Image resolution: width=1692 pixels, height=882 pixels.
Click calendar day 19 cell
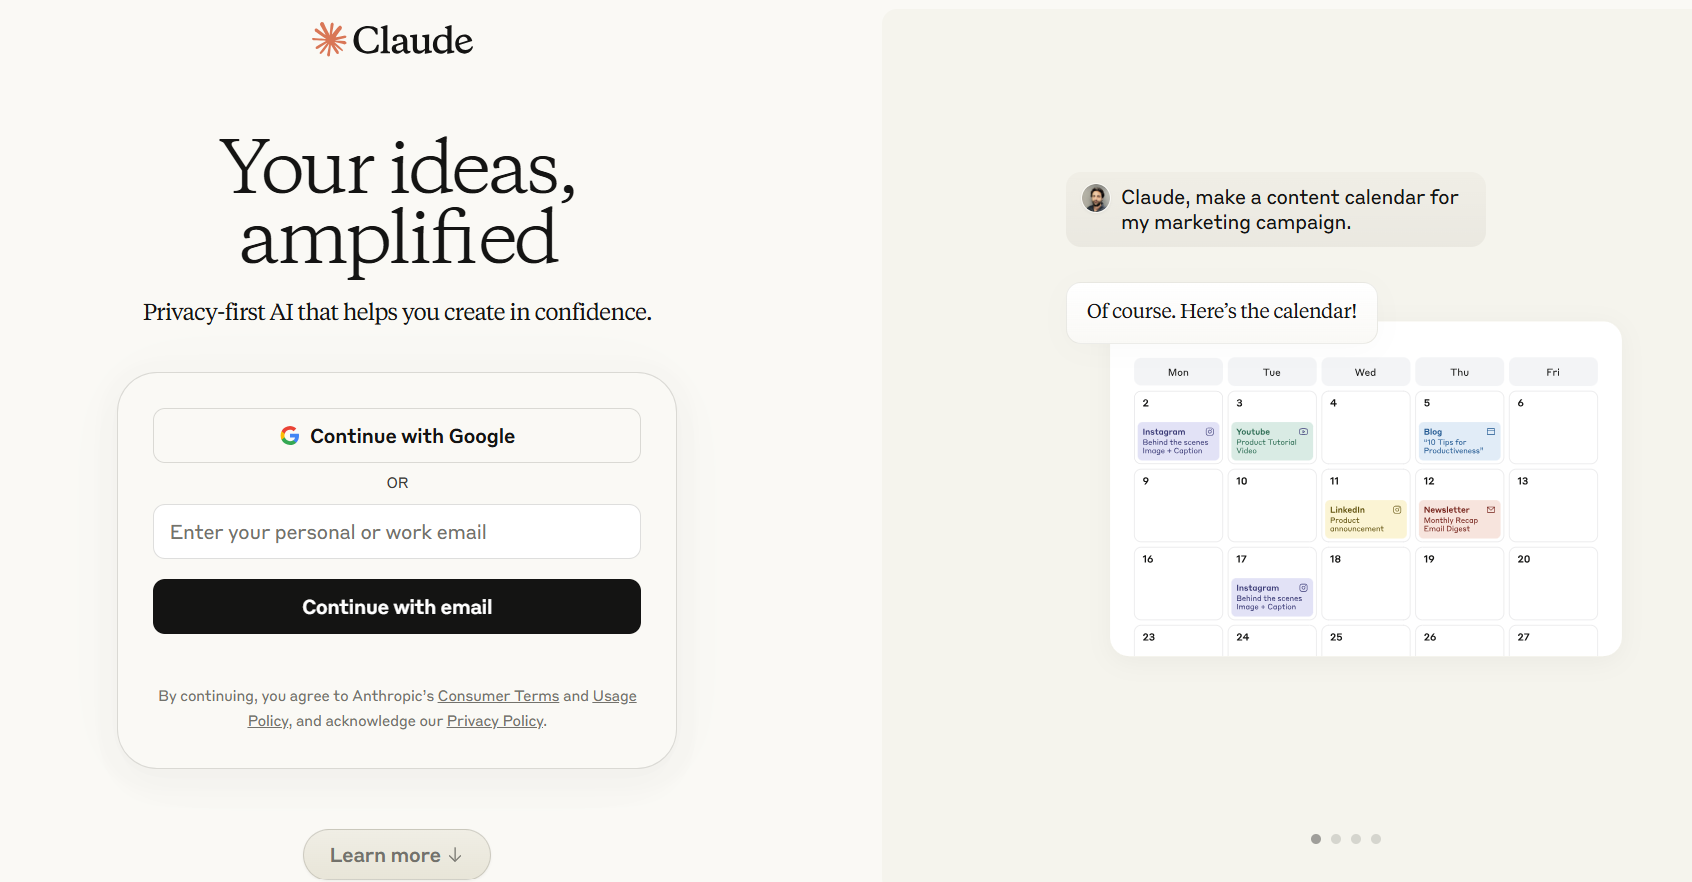coord(1460,584)
